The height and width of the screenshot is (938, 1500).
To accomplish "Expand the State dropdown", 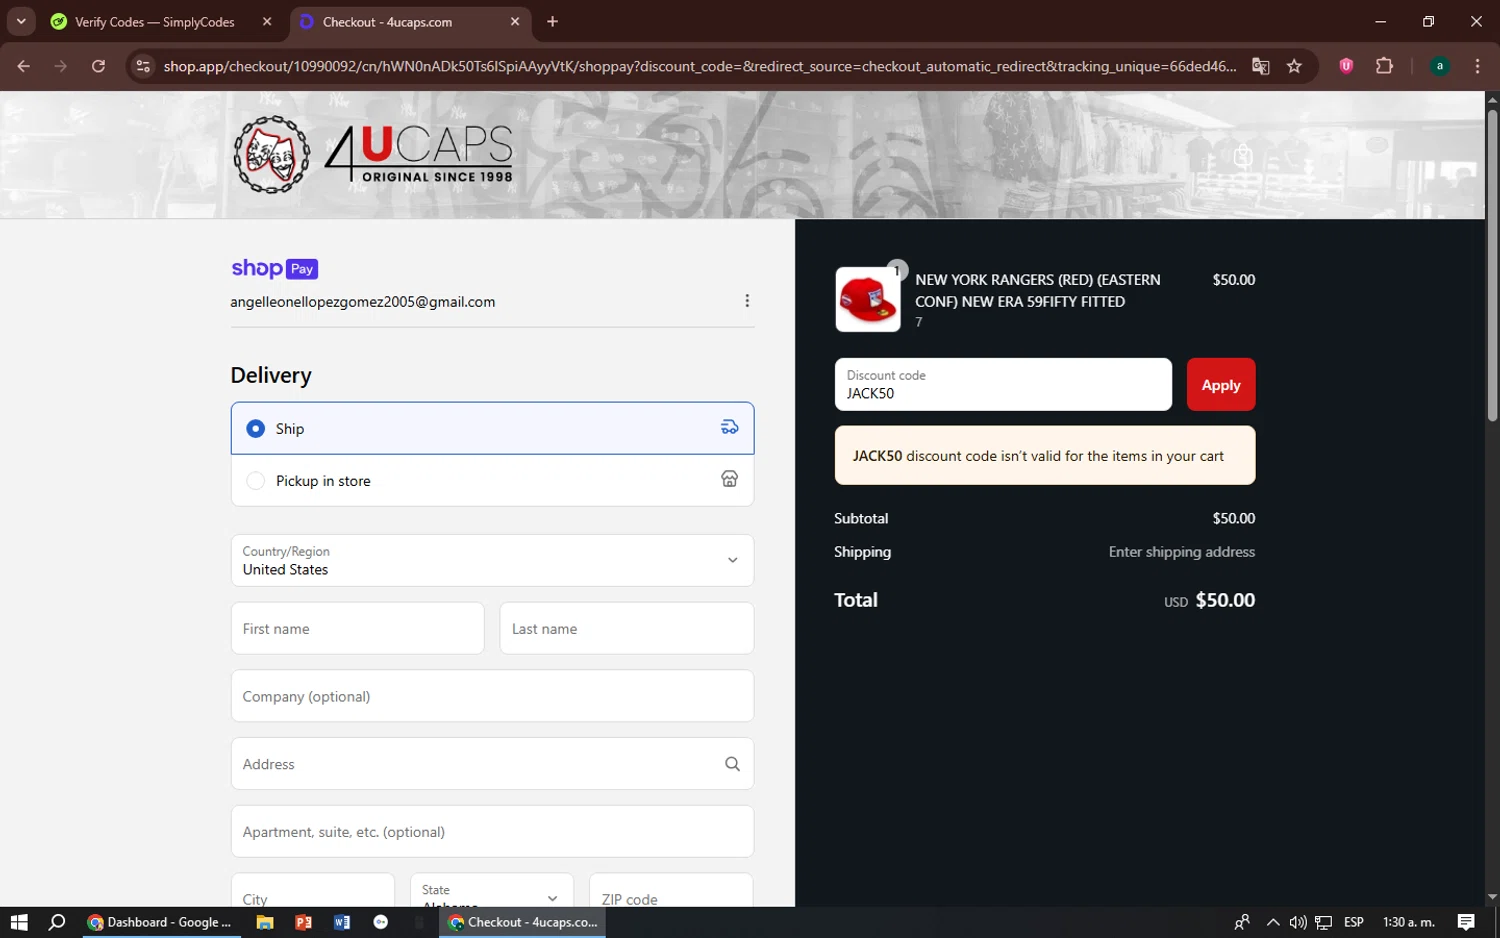I will [492, 890].
